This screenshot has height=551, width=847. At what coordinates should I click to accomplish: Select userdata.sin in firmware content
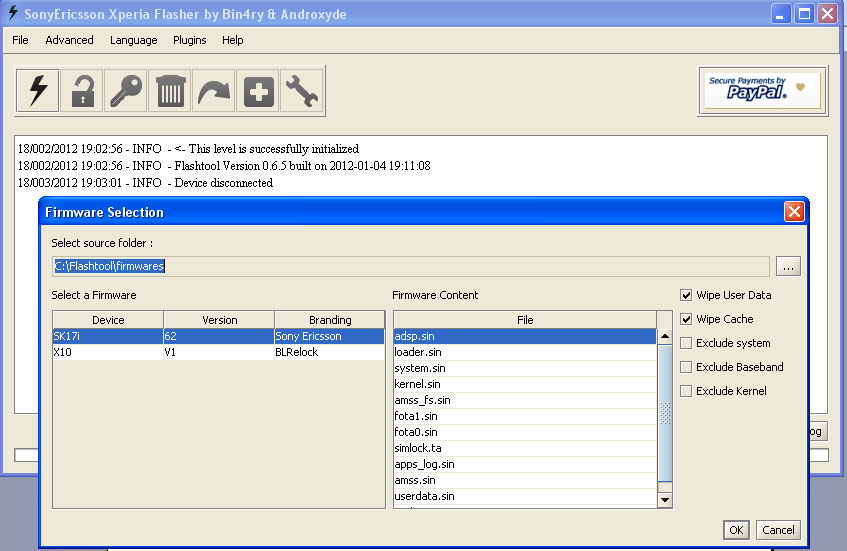point(525,496)
